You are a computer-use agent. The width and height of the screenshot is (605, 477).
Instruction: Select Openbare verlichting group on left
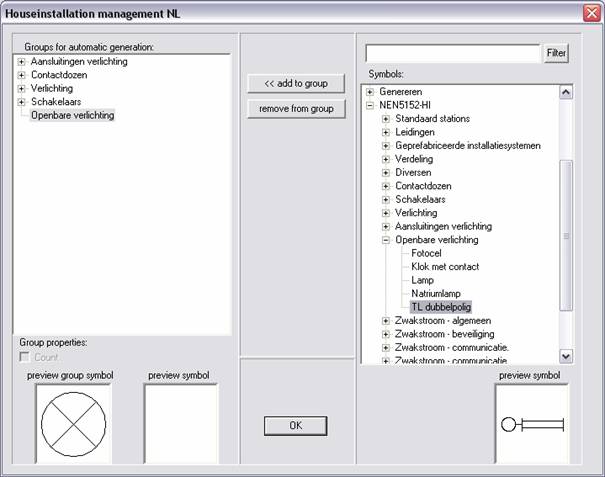click(x=72, y=116)
